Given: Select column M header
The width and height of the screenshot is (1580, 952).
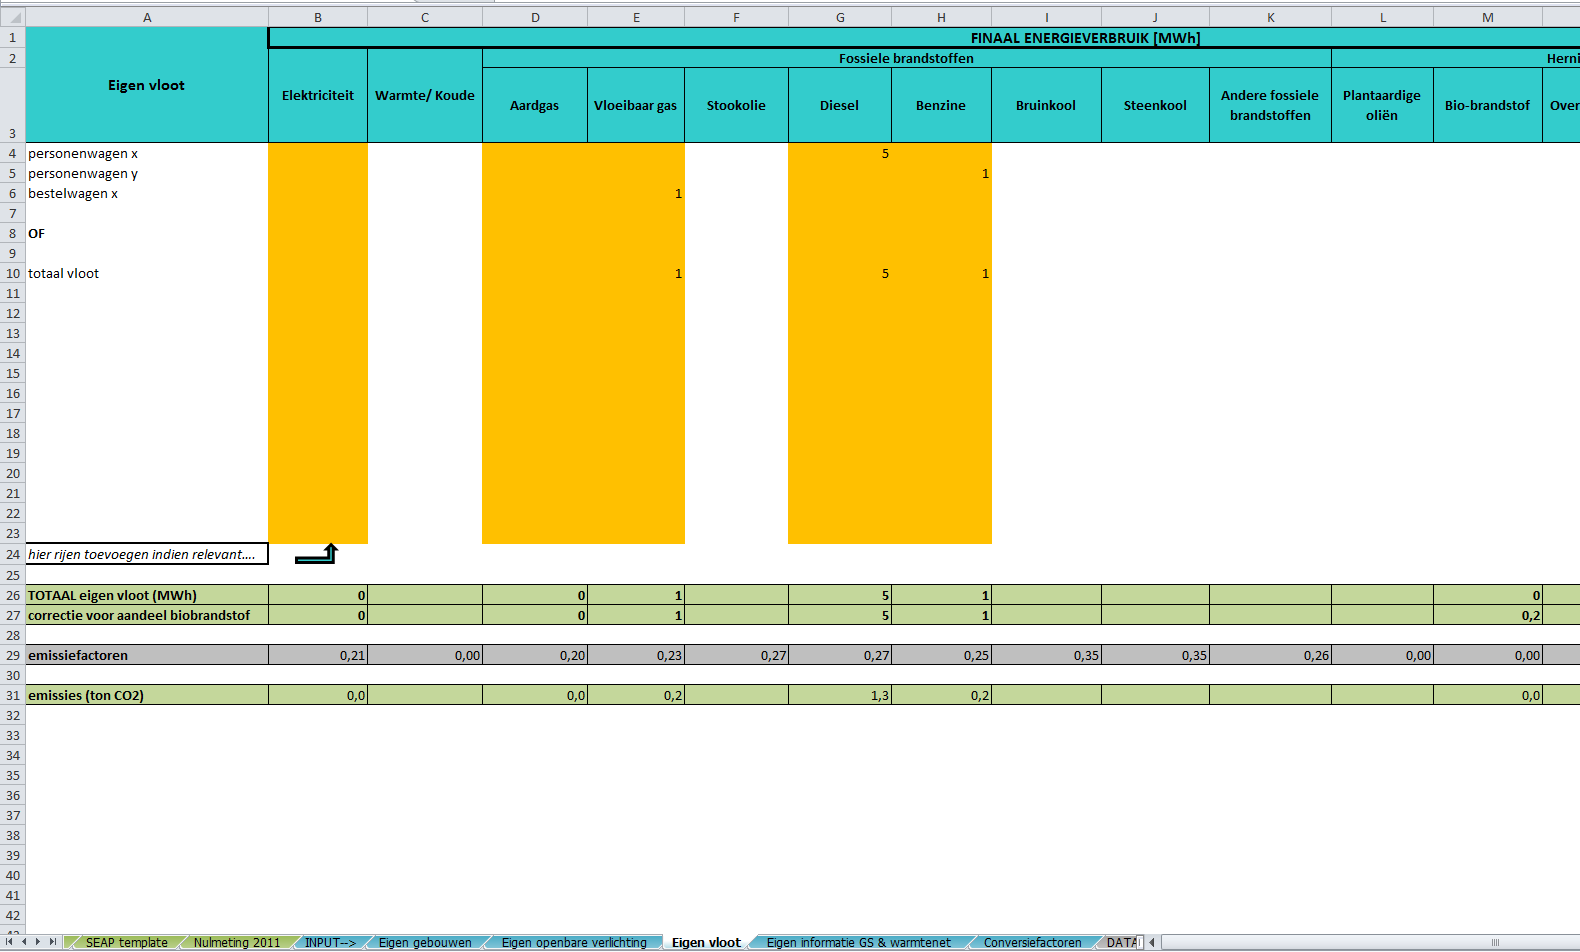Looking at the screenshot, I should 1488,18.
